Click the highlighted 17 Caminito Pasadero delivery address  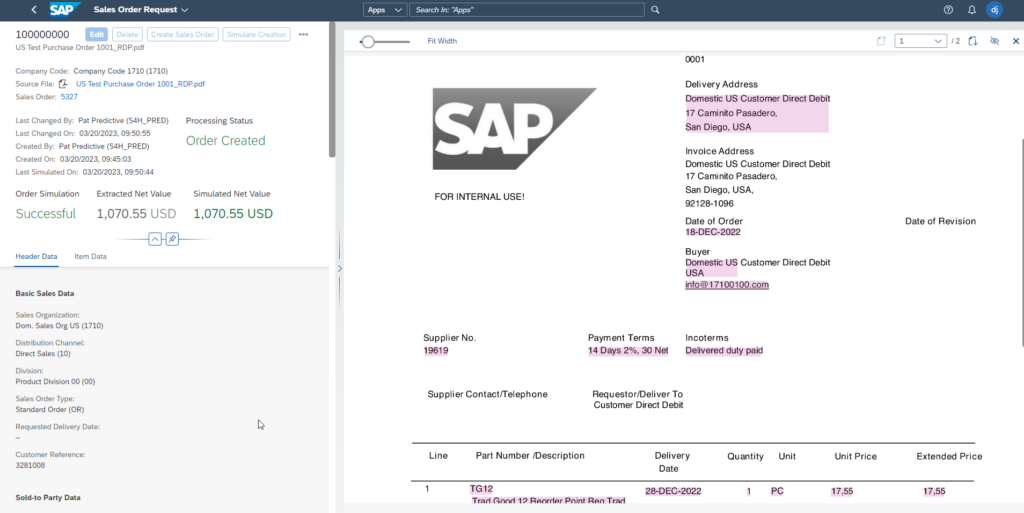731,113
